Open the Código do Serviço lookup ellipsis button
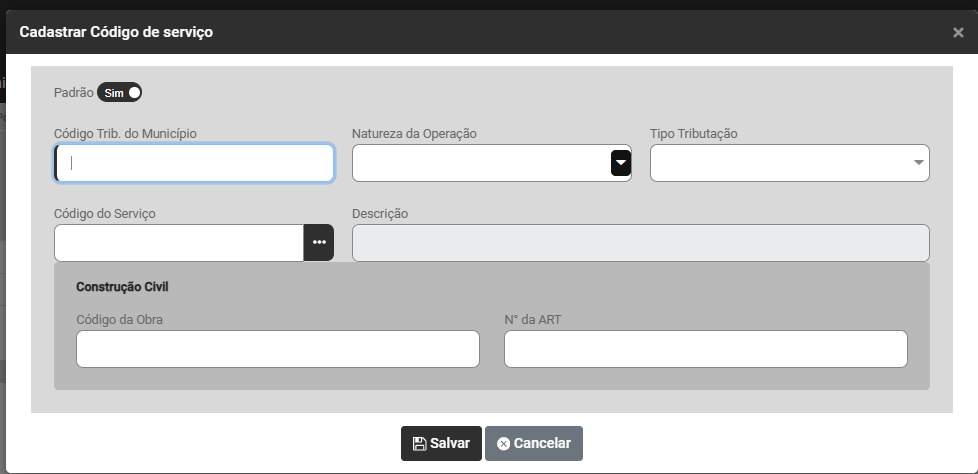 click(319, 243)
